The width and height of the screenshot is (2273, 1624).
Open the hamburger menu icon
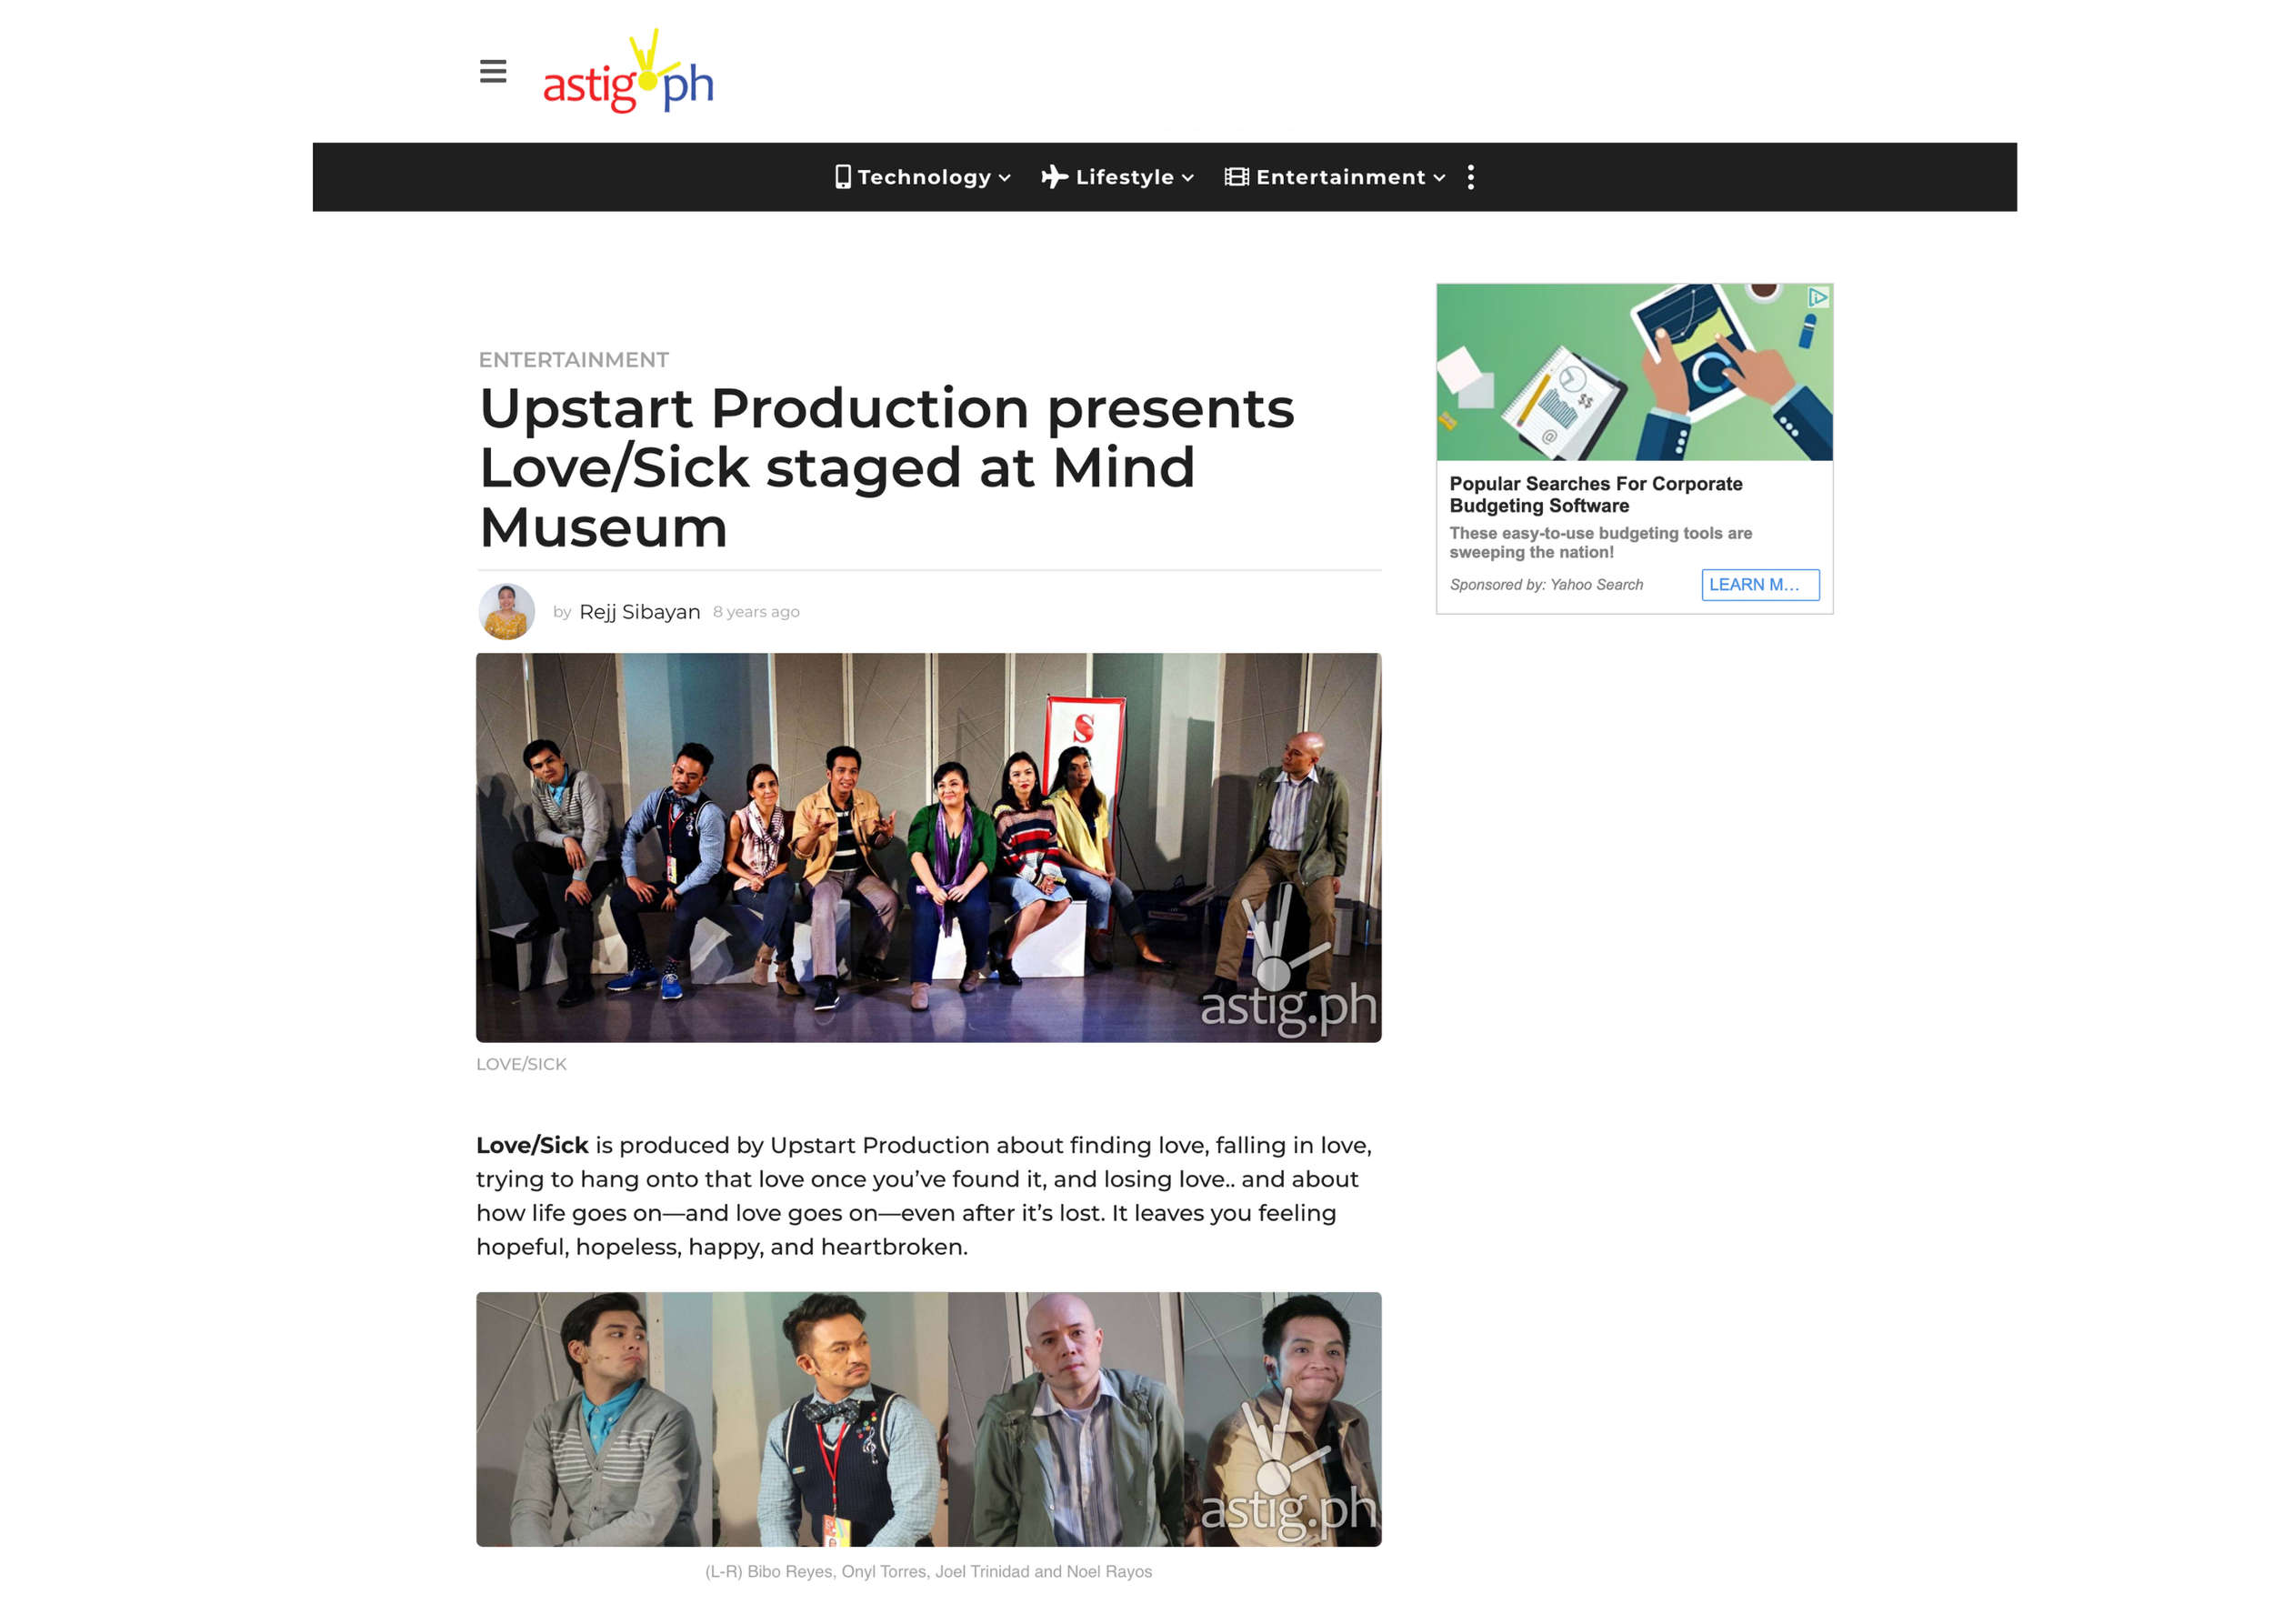coord(493,72)
